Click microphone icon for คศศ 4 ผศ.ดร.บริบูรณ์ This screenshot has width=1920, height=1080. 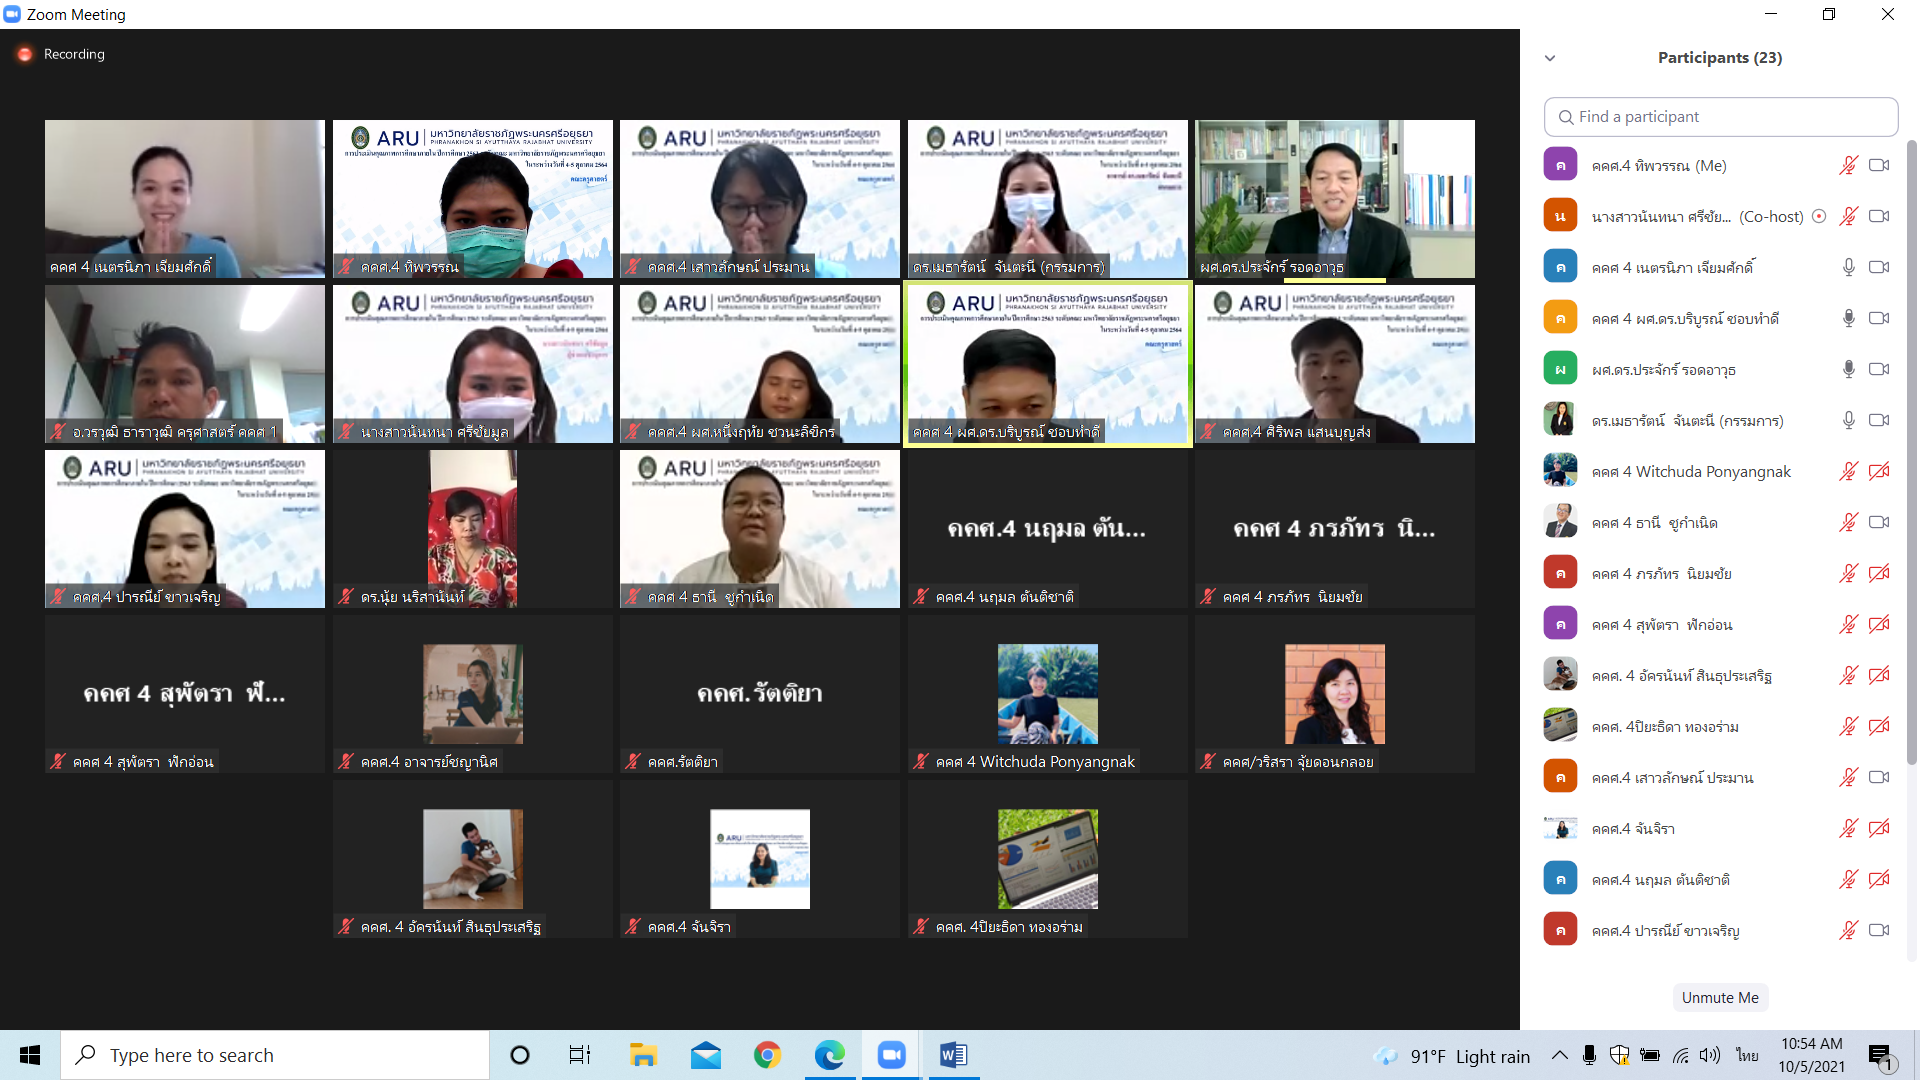1848,318
